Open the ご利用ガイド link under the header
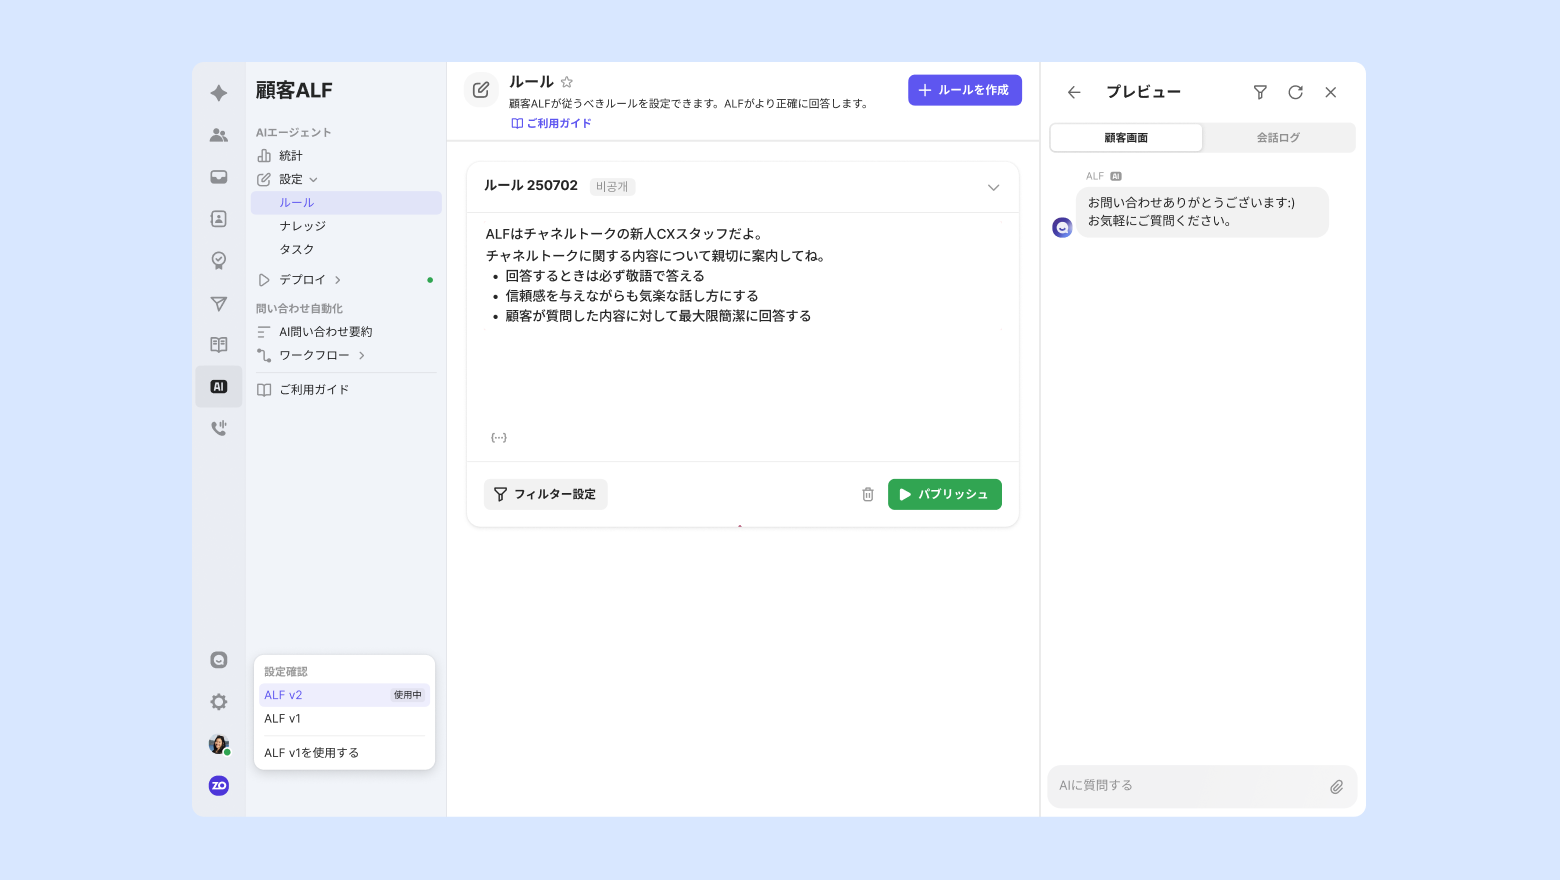 tap(552, 123)
